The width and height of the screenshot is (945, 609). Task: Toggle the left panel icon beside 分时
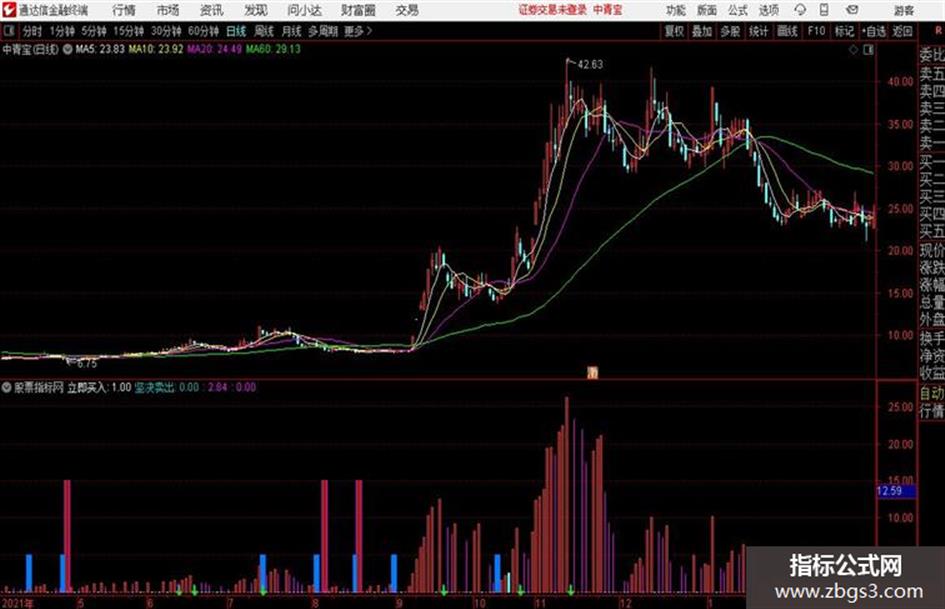point(9,31)
